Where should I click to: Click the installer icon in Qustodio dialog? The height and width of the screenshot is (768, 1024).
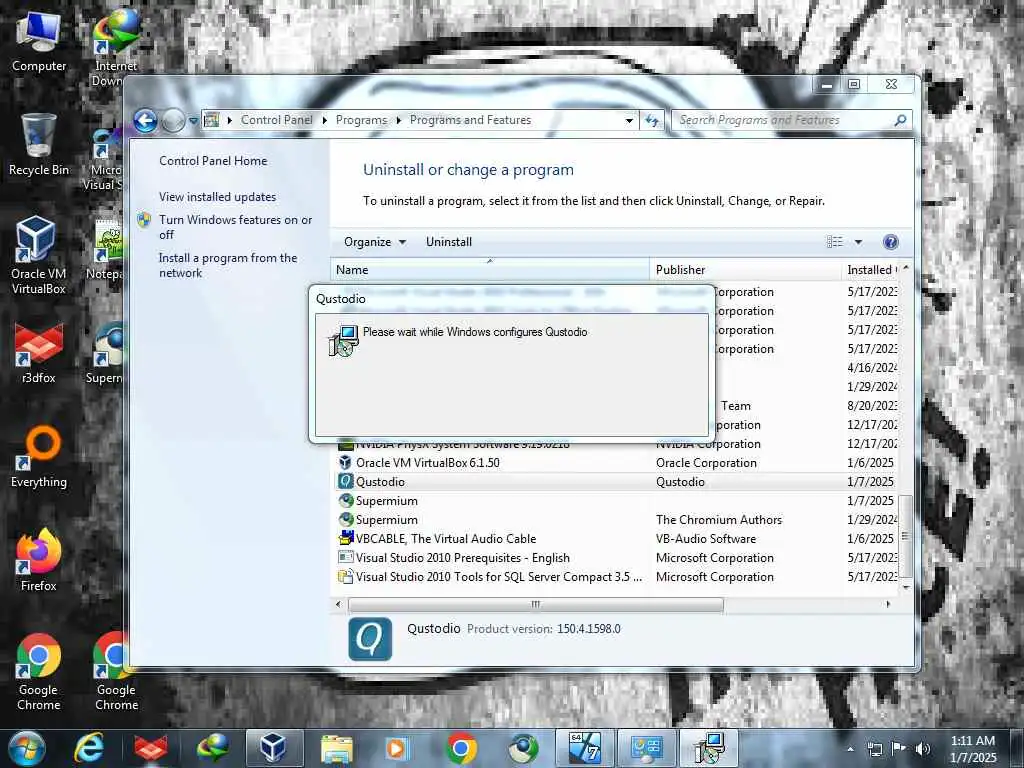[343, 341]
